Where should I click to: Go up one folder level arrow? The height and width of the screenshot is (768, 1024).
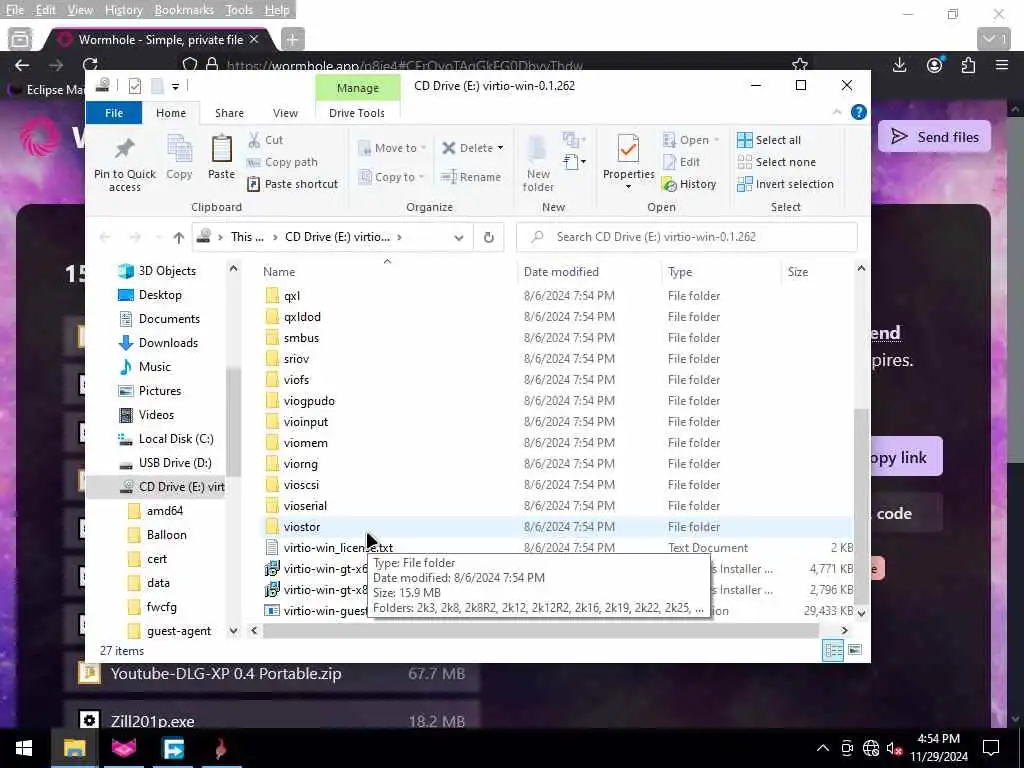tap(178, 238)
